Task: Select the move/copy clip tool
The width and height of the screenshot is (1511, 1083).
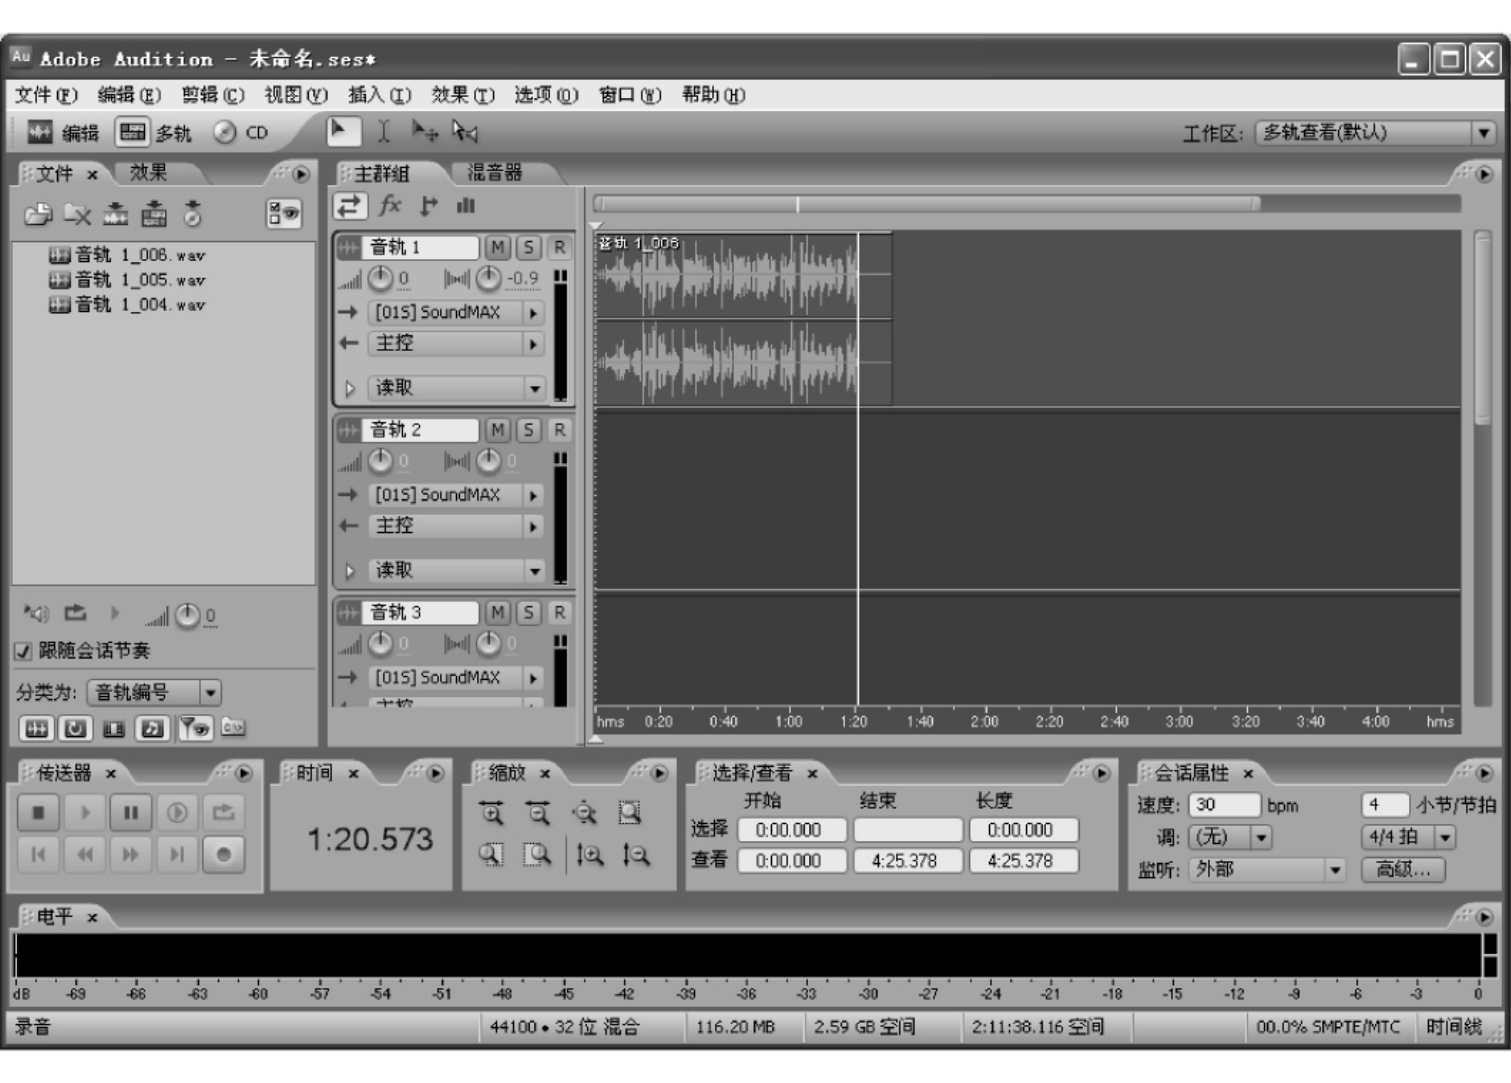Action: click(x=425, y=132)
